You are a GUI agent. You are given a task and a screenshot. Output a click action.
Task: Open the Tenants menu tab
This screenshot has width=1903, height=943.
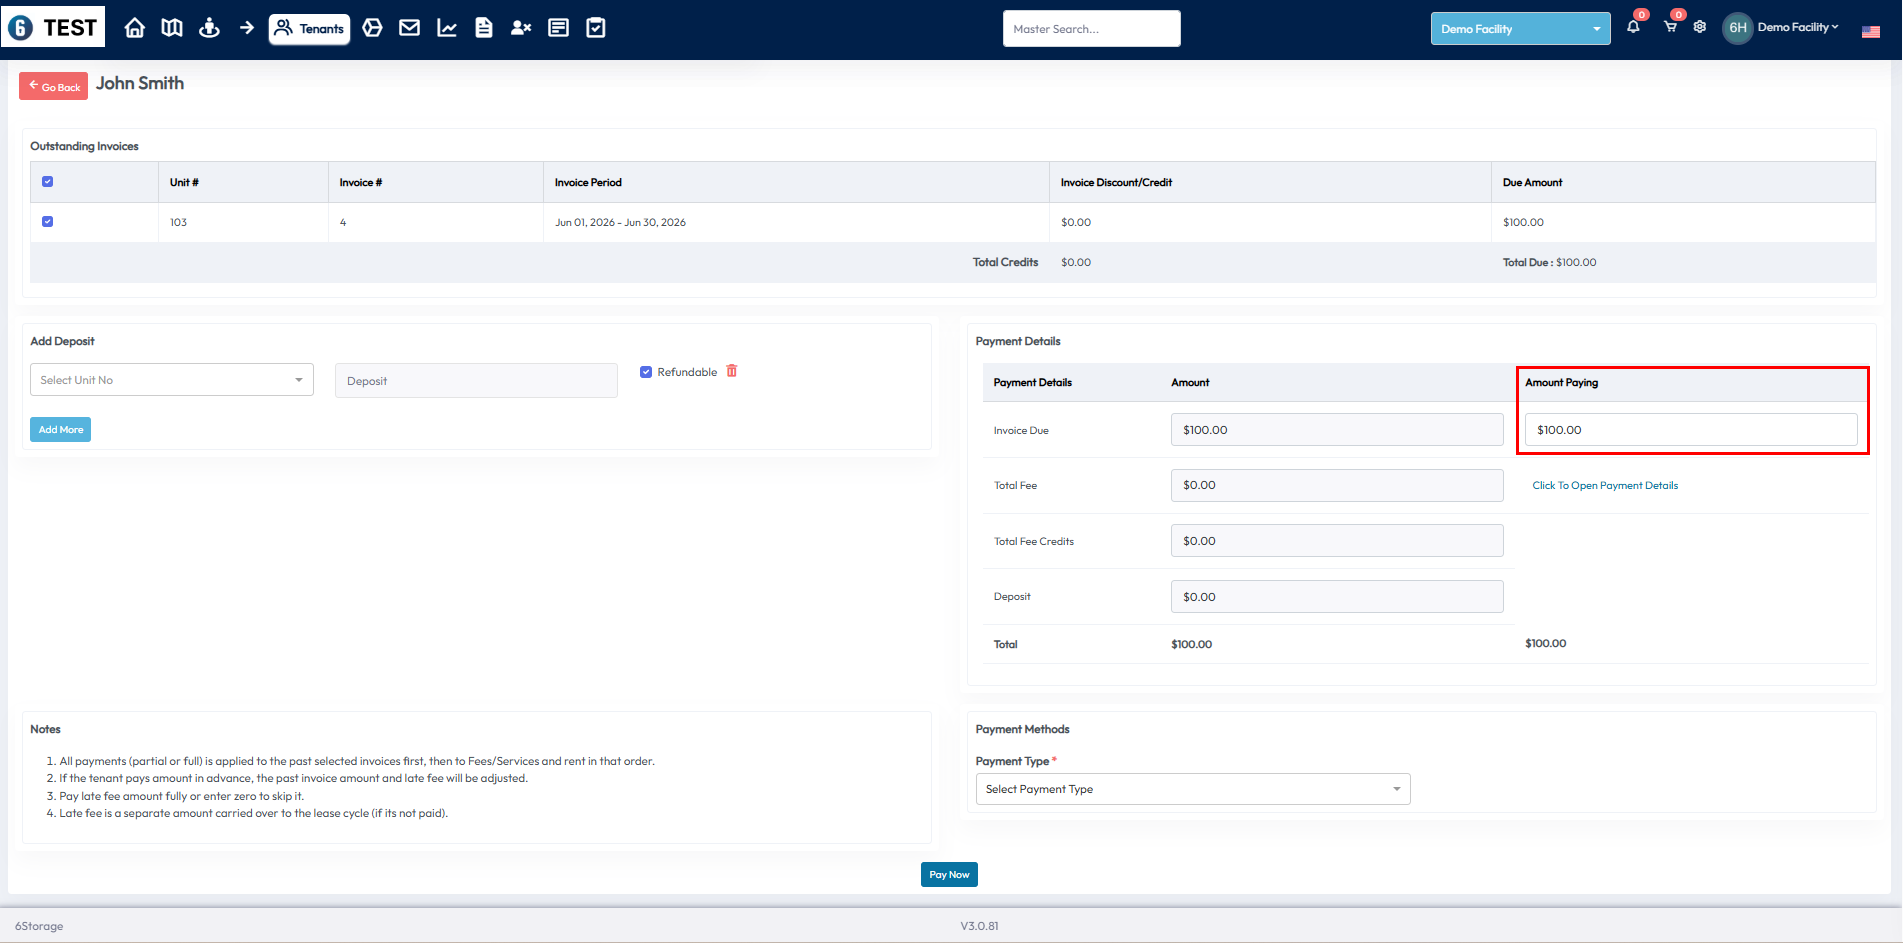pos(309,29)
